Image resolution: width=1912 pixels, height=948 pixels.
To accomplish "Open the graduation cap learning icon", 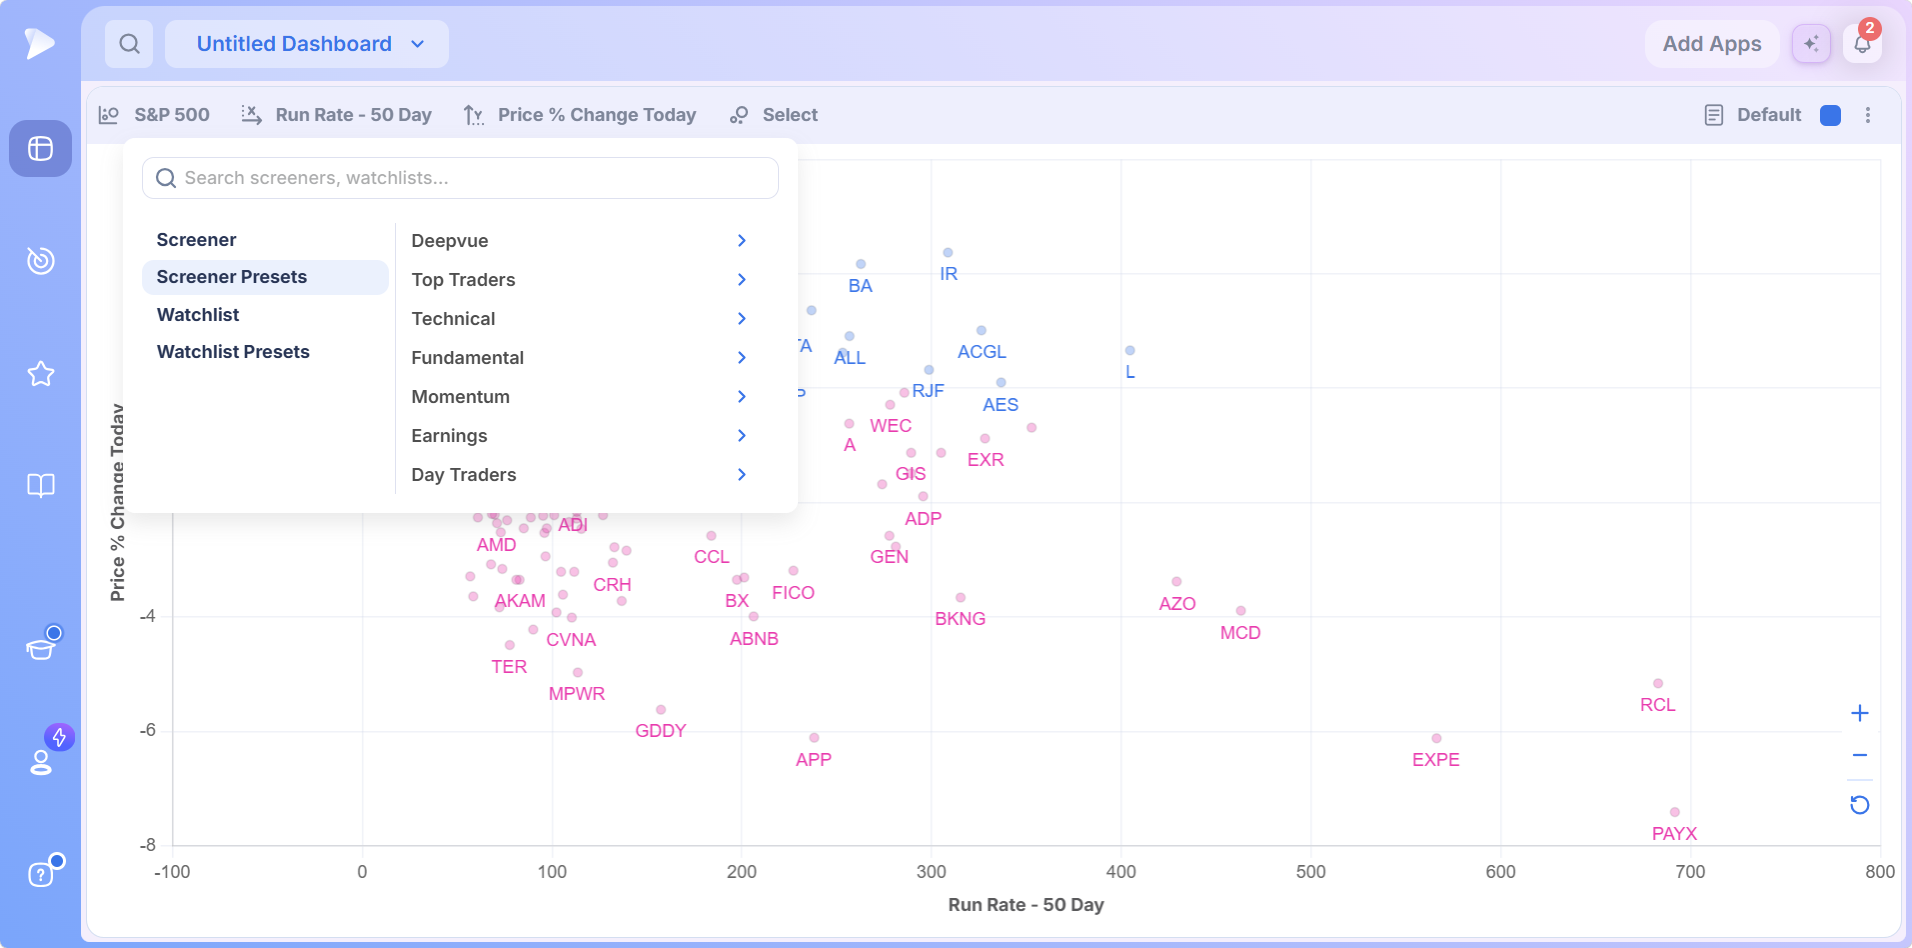I will (40, 649).
